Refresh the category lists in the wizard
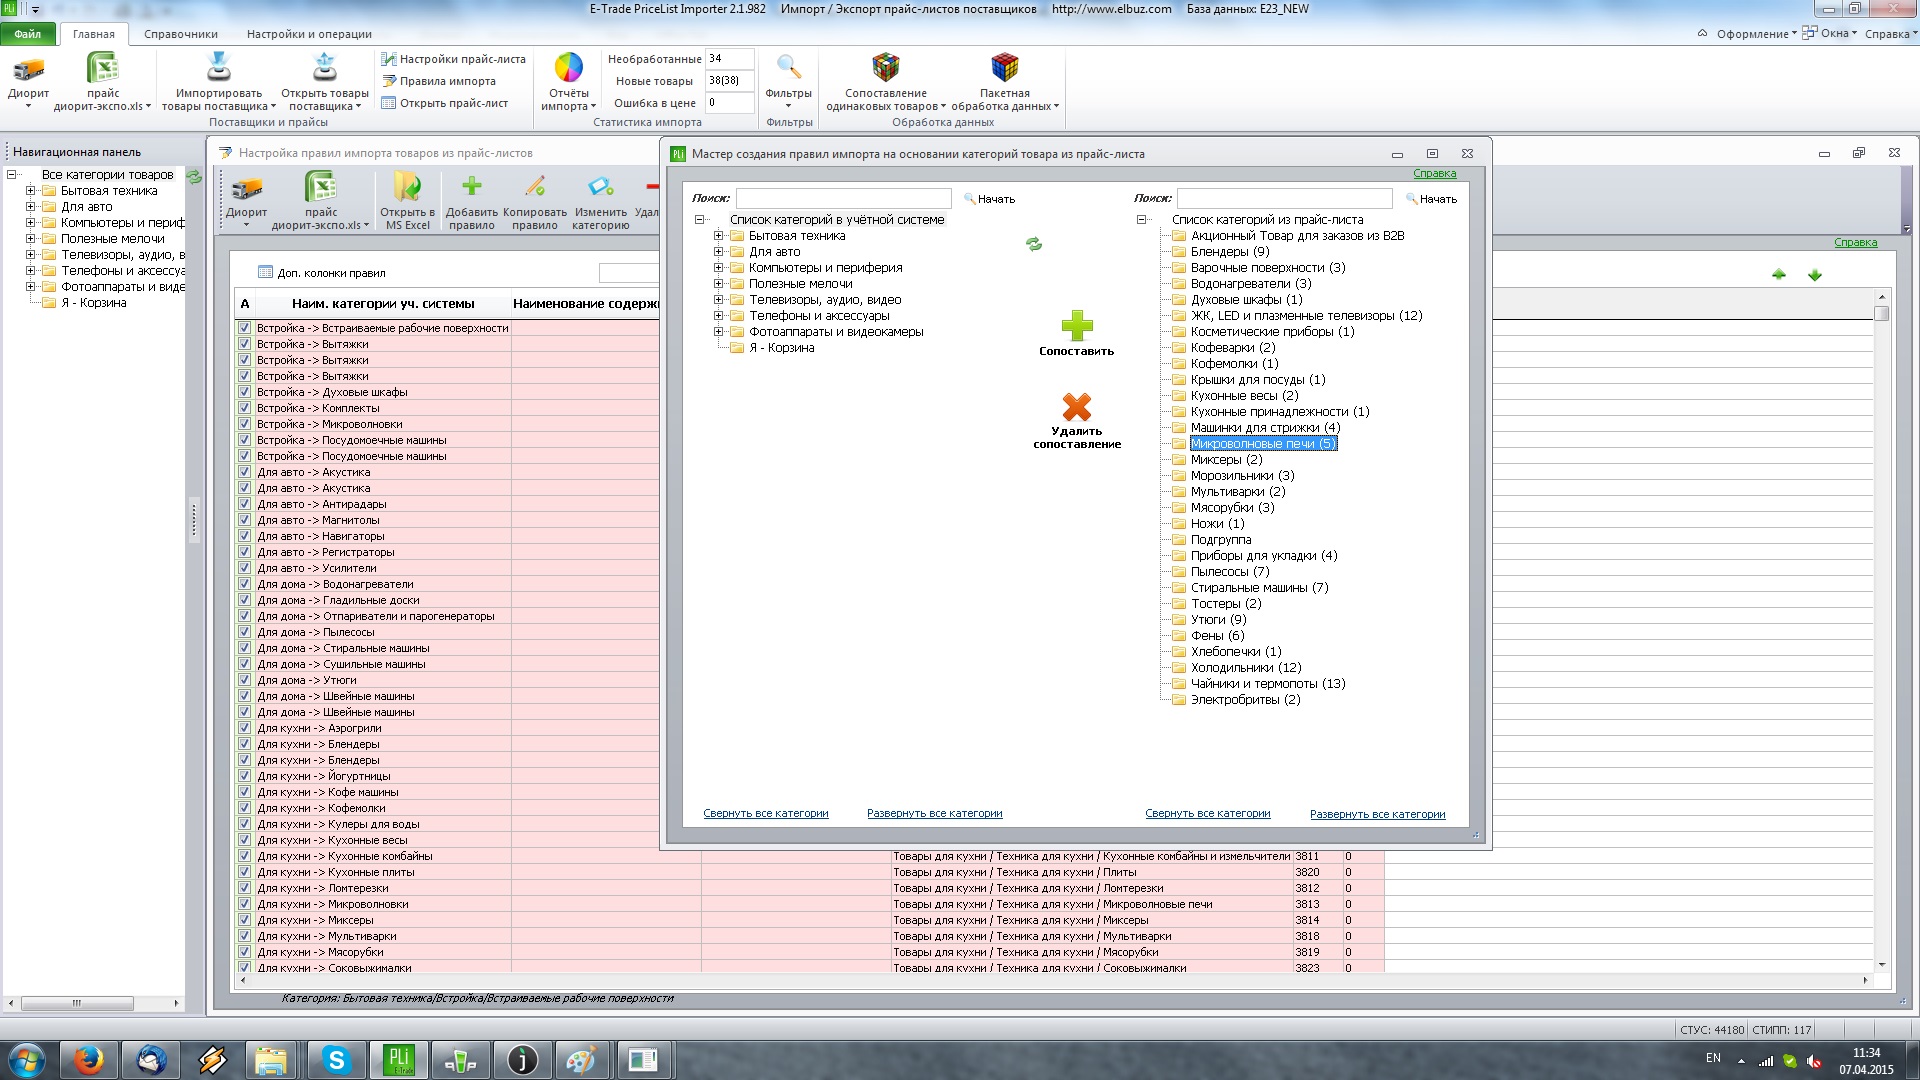 (x=1034, y=244)
